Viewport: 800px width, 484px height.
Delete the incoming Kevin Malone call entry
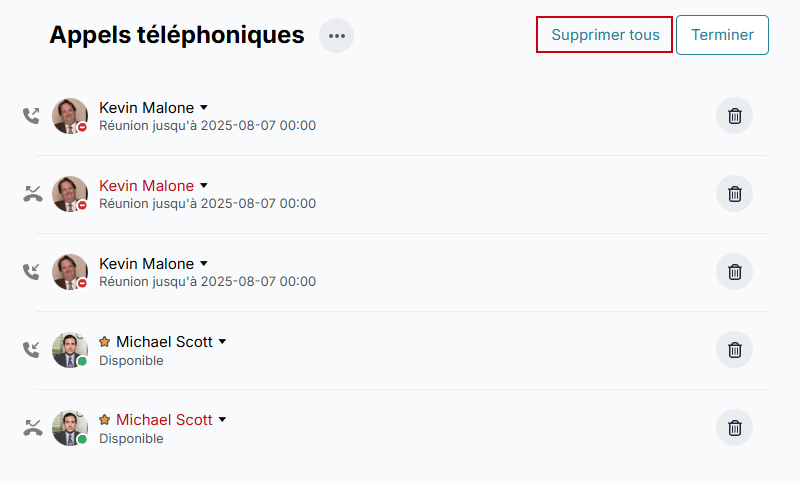click(x=734, y=272)
